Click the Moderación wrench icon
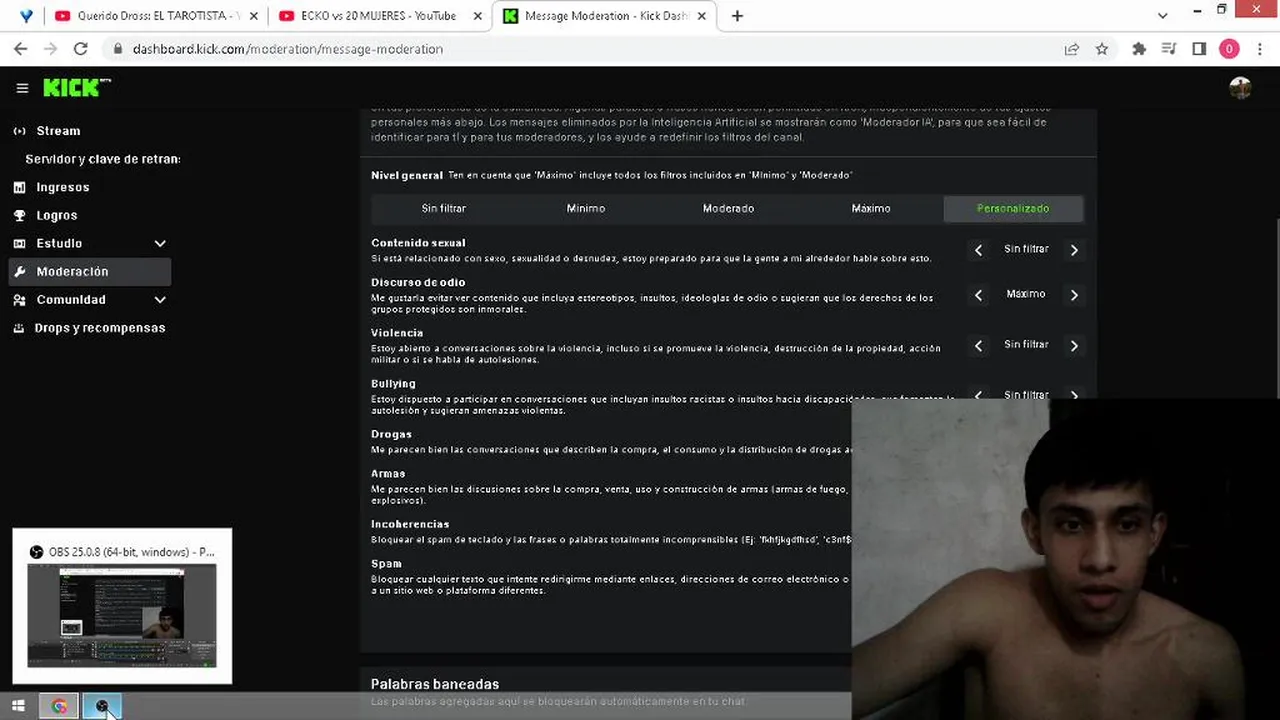 tap(19, 271)
